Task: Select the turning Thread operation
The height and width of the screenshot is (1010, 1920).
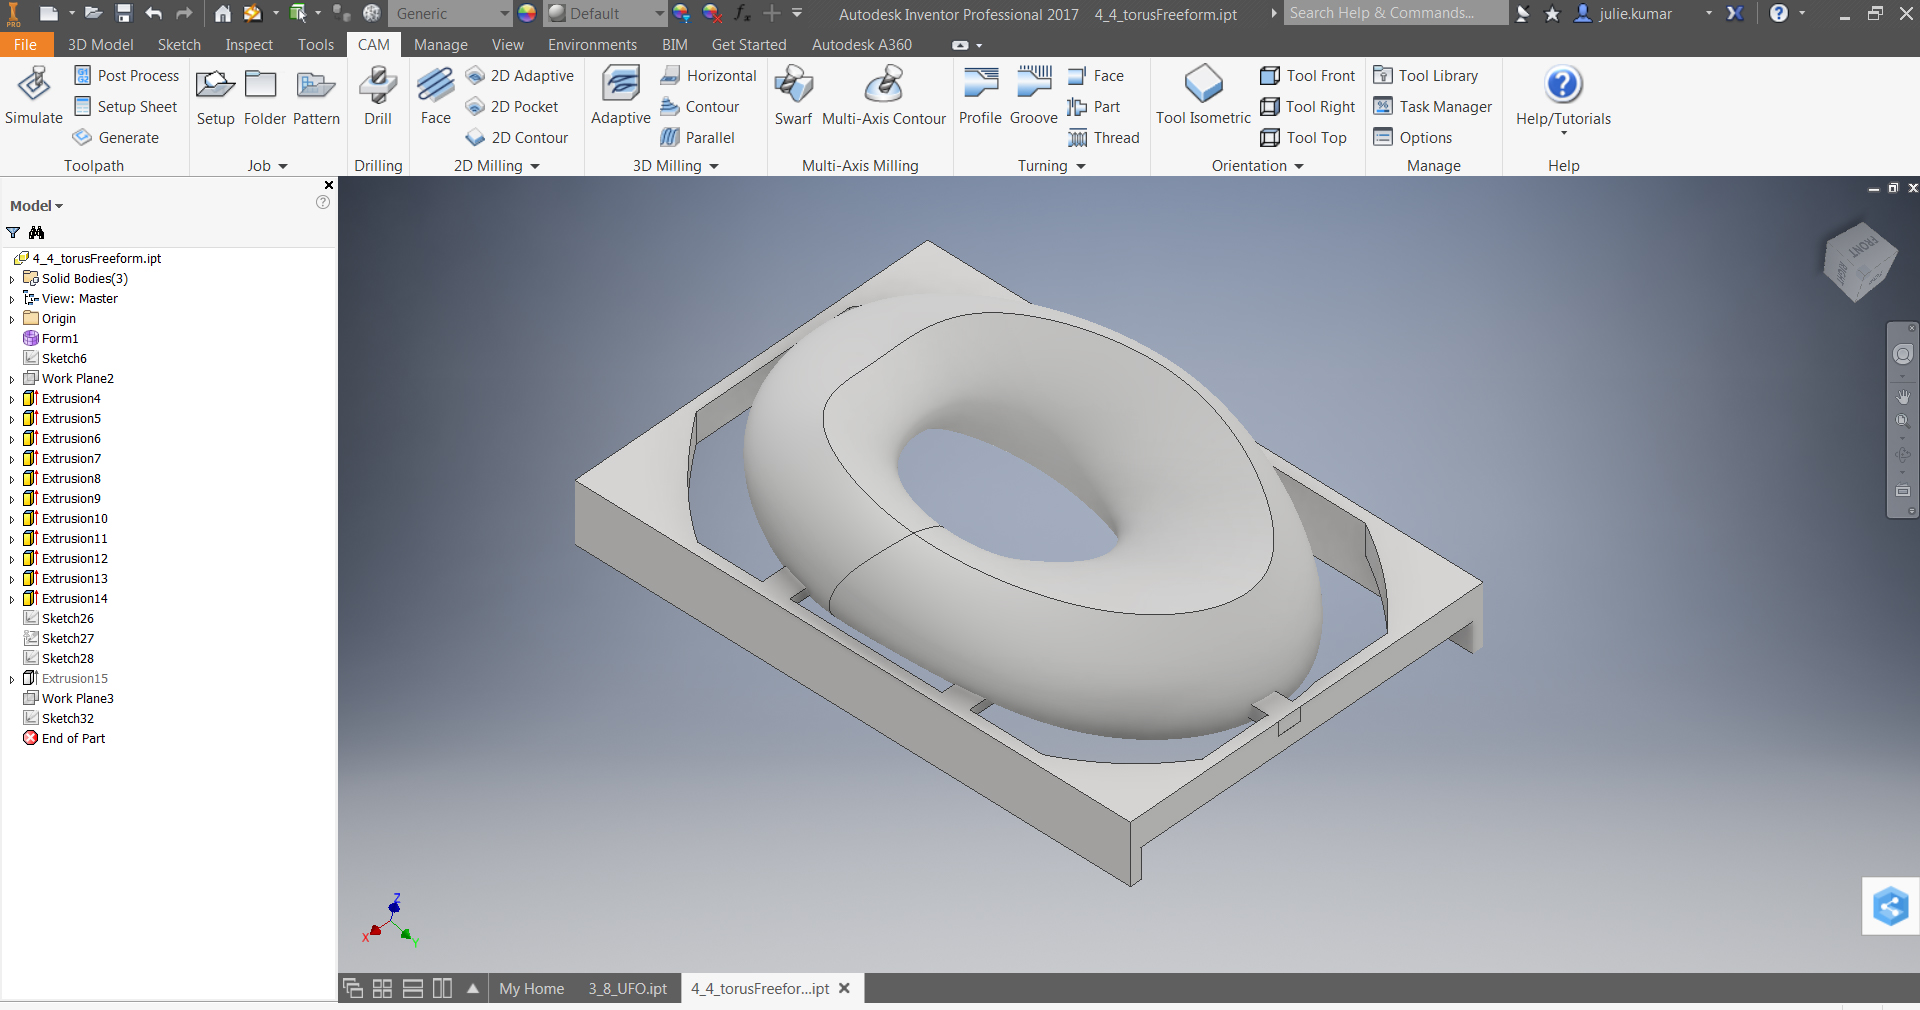Action: (x=1104, y=138)
